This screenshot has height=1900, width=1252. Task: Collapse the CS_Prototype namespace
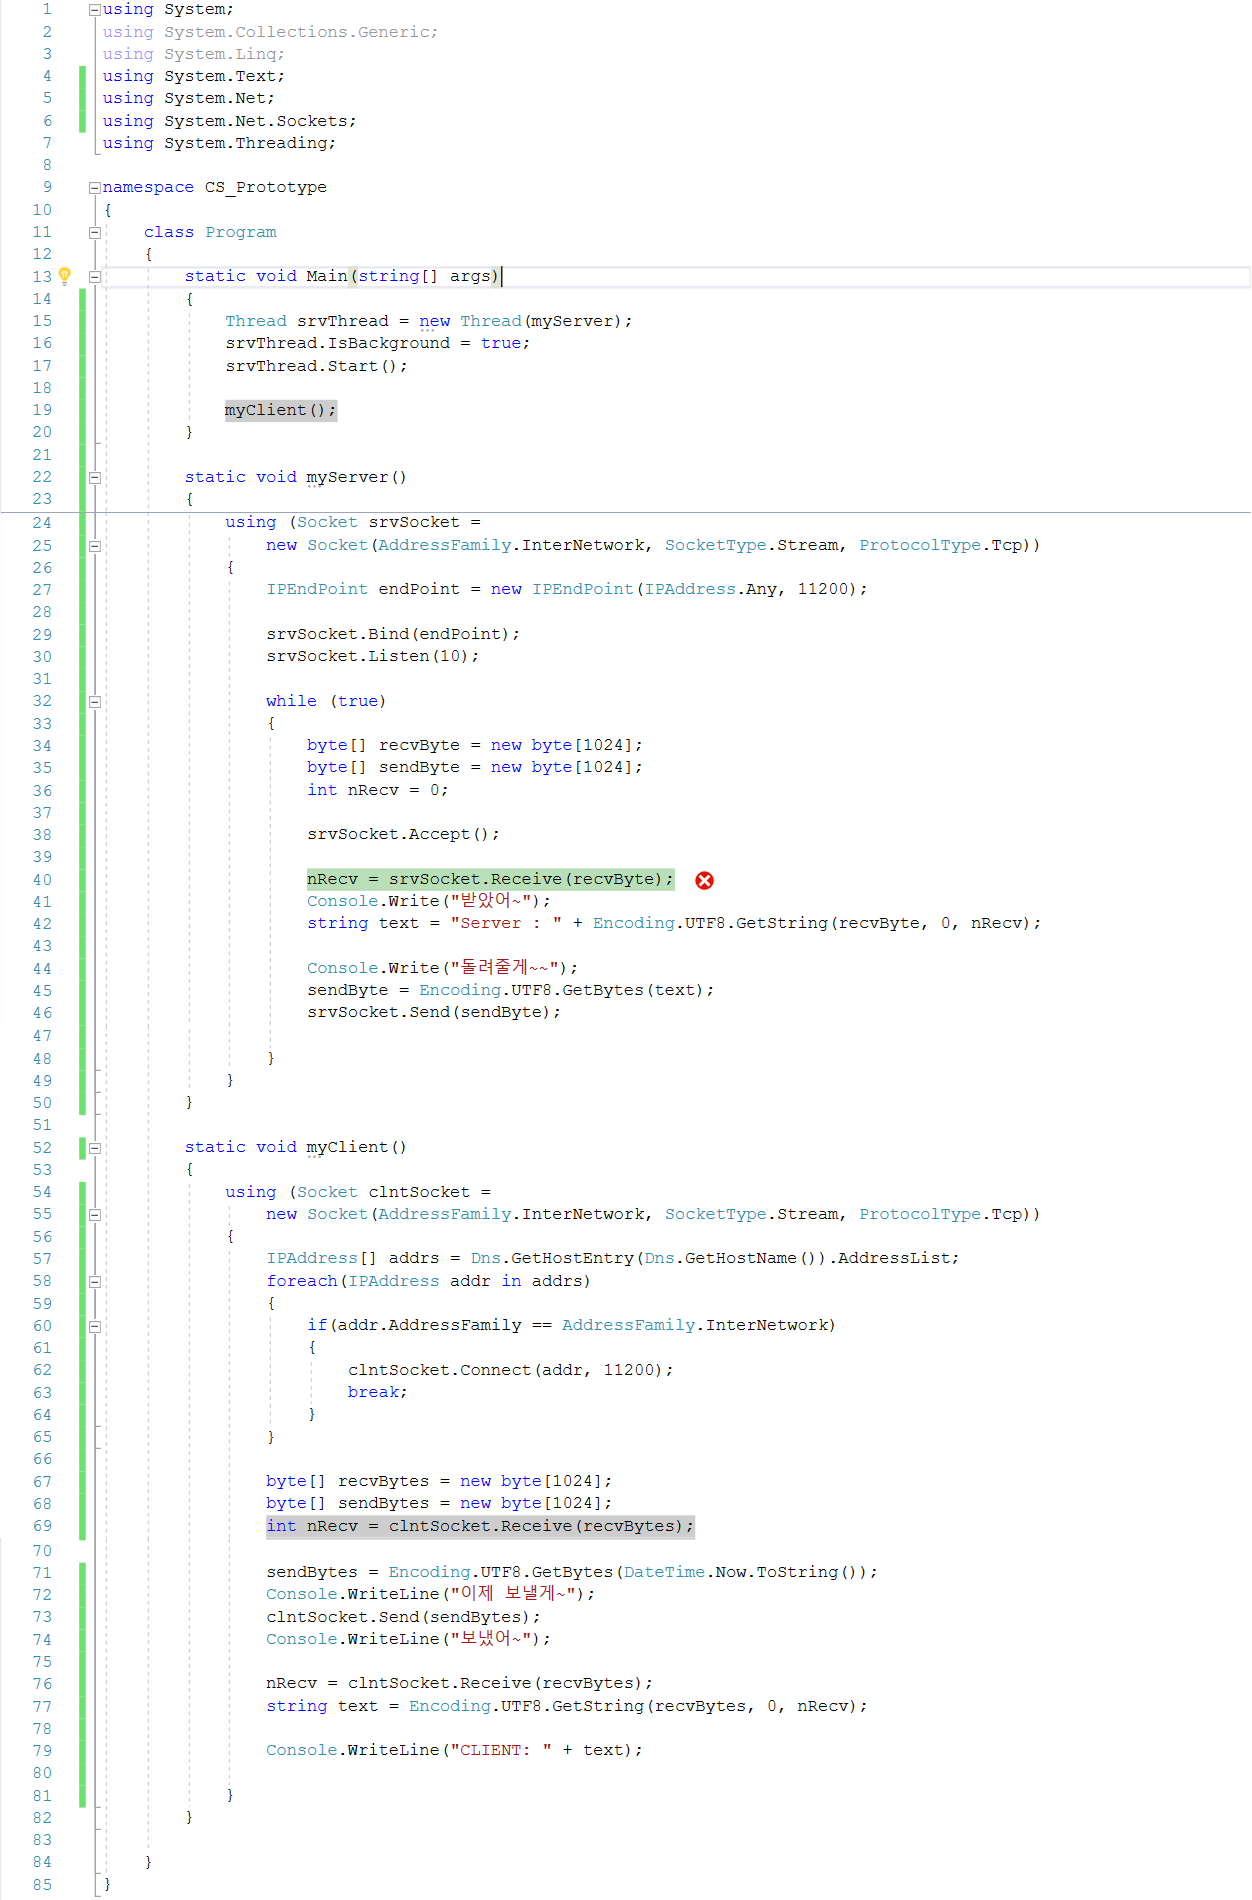point(95,188)
